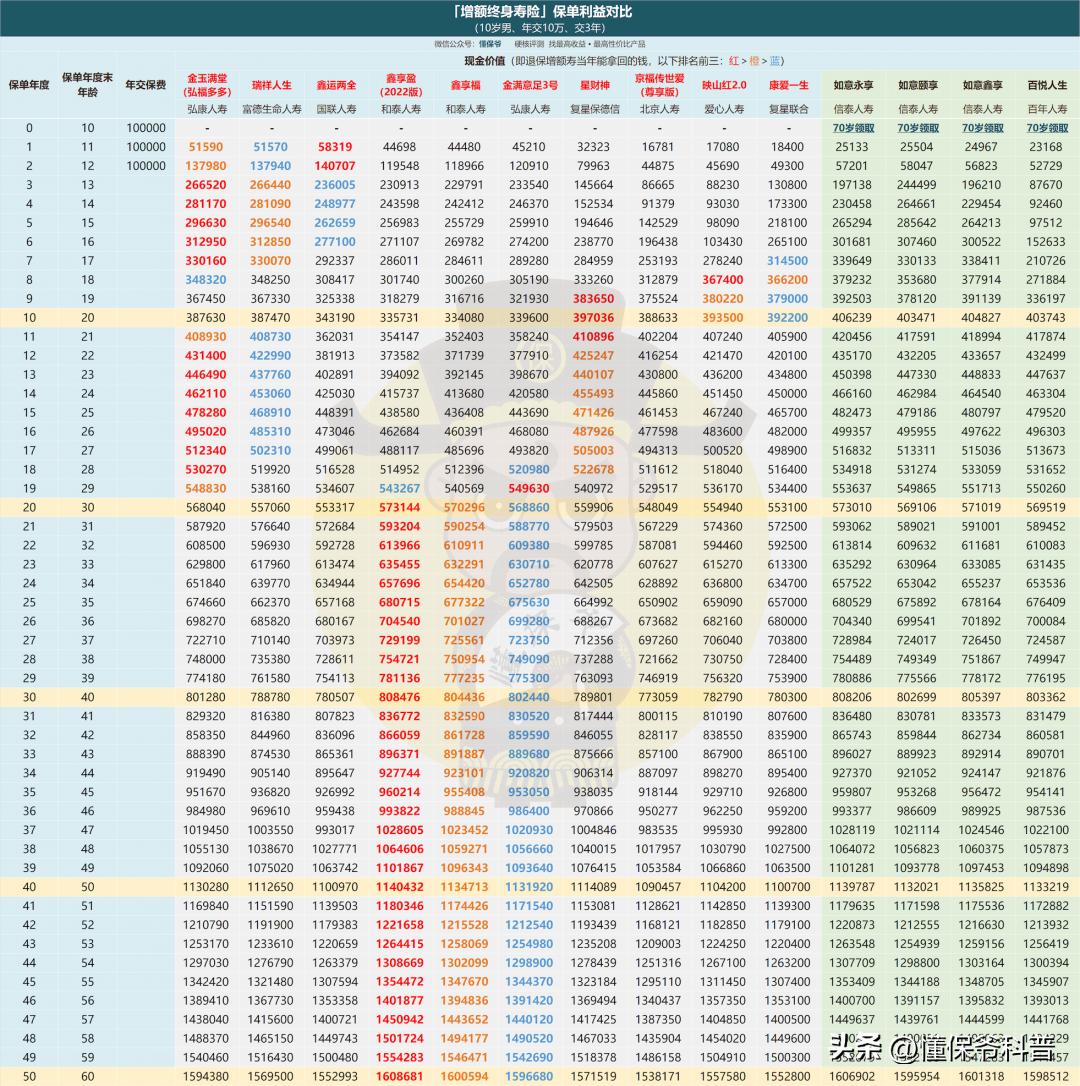
Task: Click the 鑫运两全 product header
Action: [x=336, y=85]
